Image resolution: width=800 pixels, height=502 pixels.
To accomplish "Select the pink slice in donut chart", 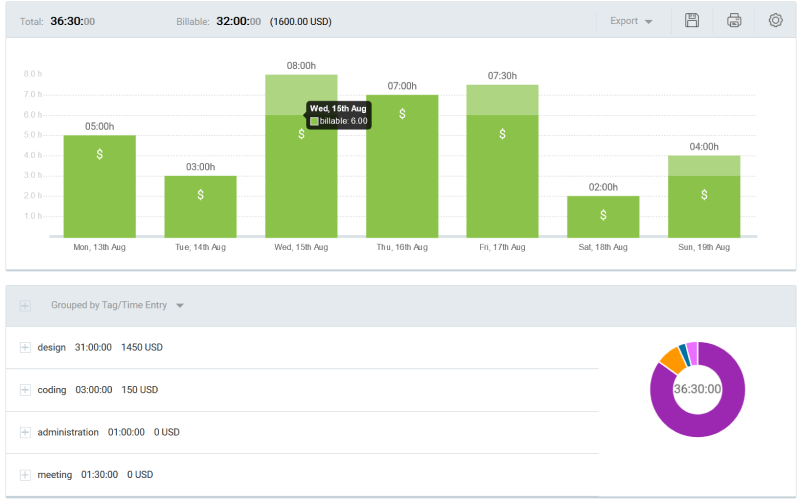I will 692,352.
